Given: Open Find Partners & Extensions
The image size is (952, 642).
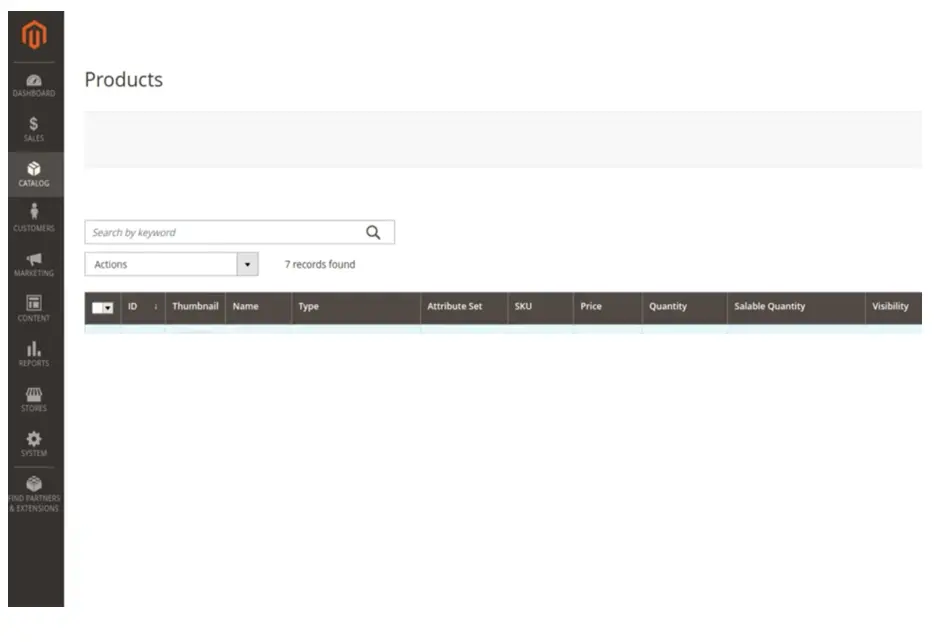Looking at the screenshot, I should (34, 494).
